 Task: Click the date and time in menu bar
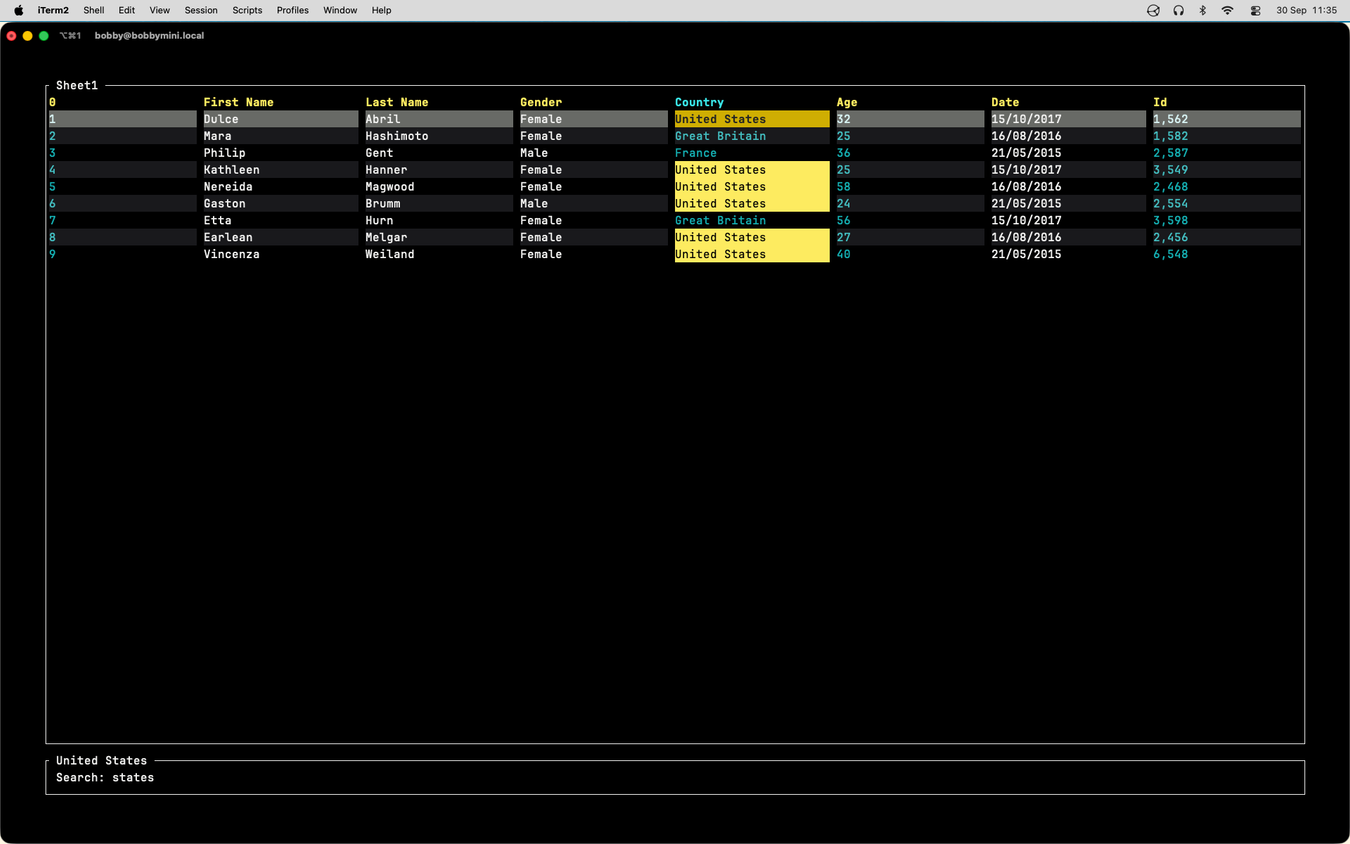point(1306,10)
